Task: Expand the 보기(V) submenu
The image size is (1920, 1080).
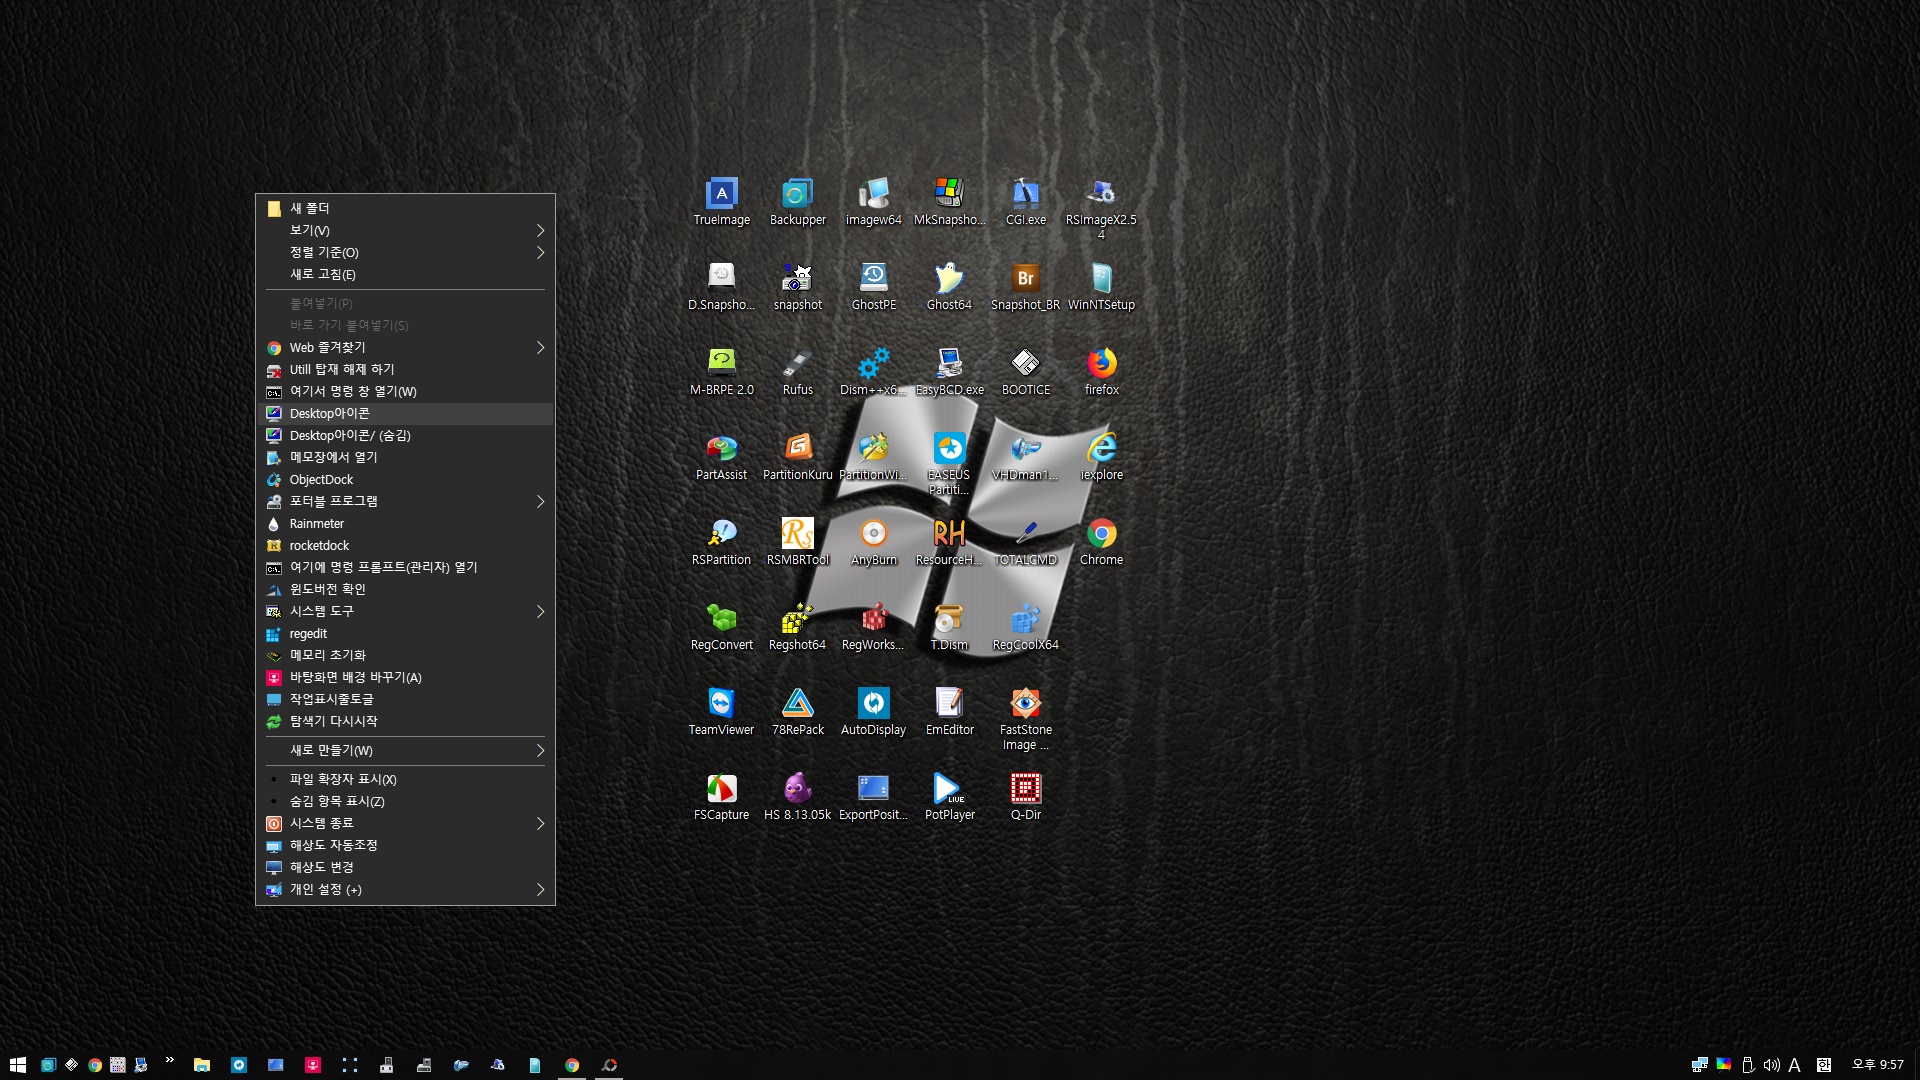Action: [x=405, y=230]
